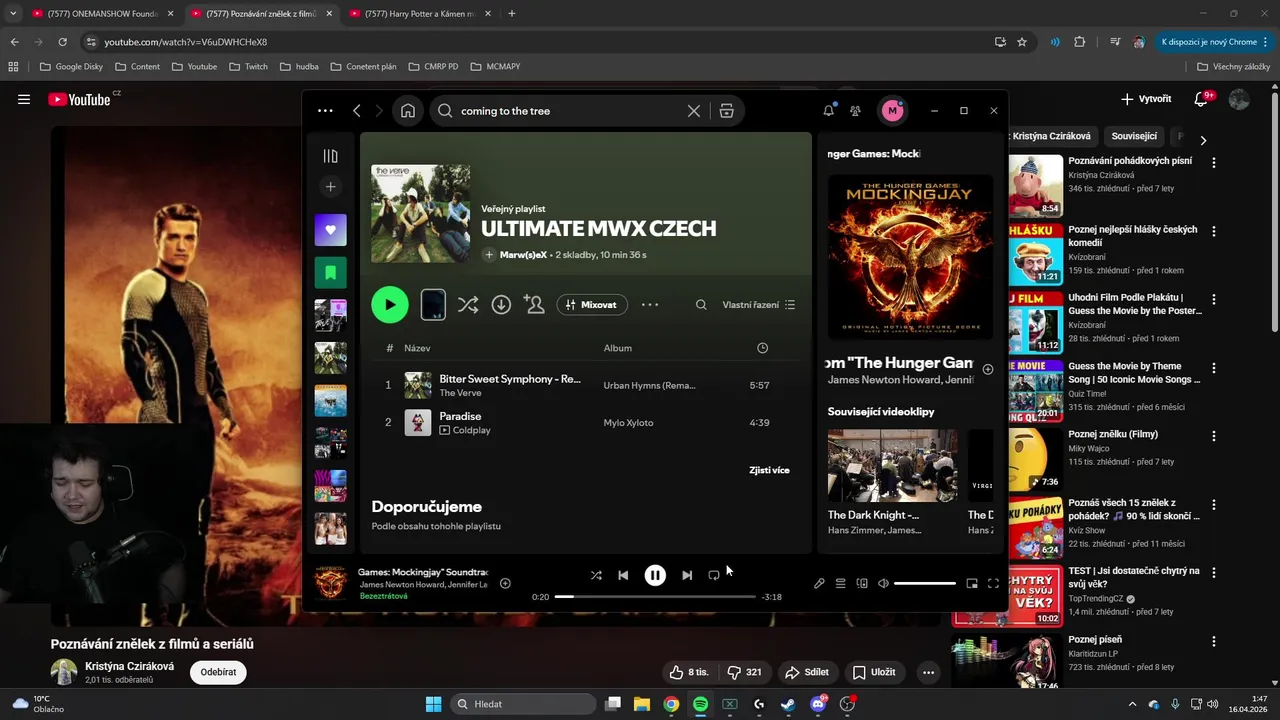Play the ULTIMATE MWX CZECH playlist

(x=390, y=305)
